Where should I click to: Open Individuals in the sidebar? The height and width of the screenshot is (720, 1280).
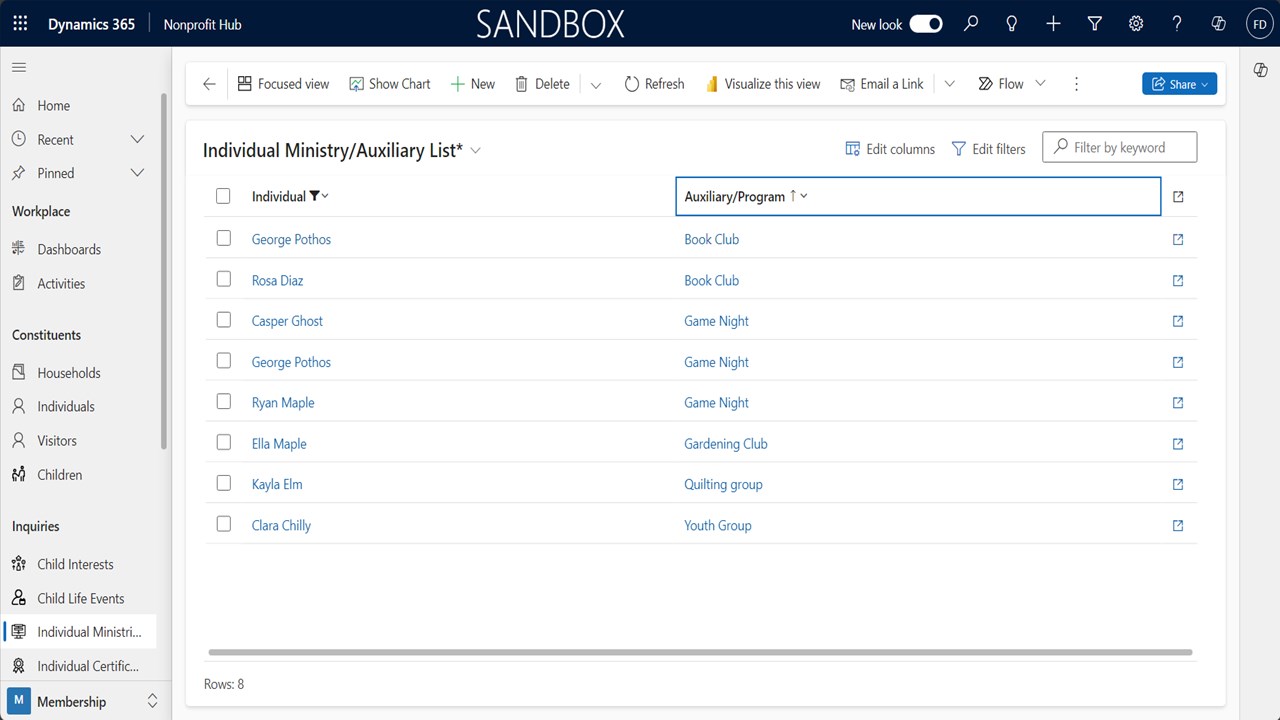pyautogui.click(x=66, y=406)
